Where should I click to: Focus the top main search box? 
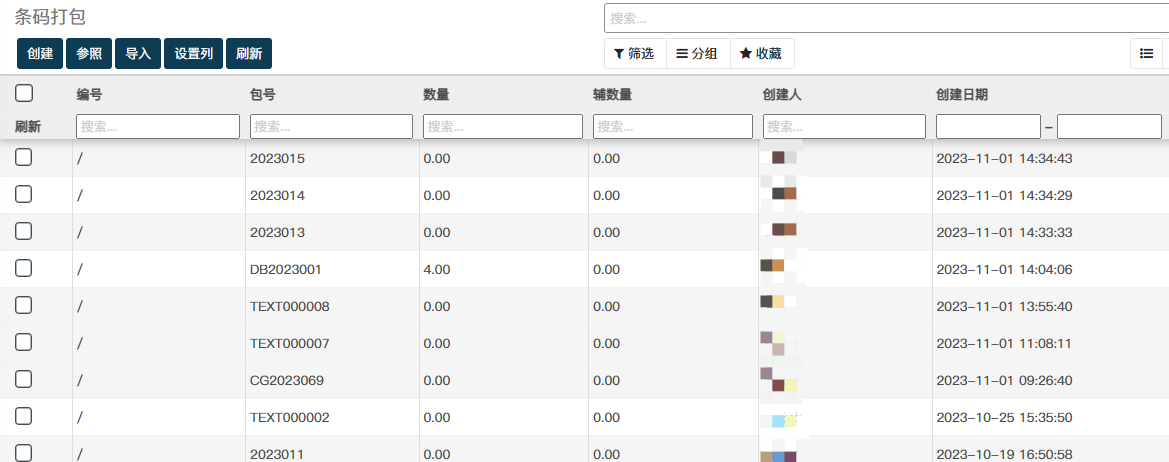click(x=886, y=18)
